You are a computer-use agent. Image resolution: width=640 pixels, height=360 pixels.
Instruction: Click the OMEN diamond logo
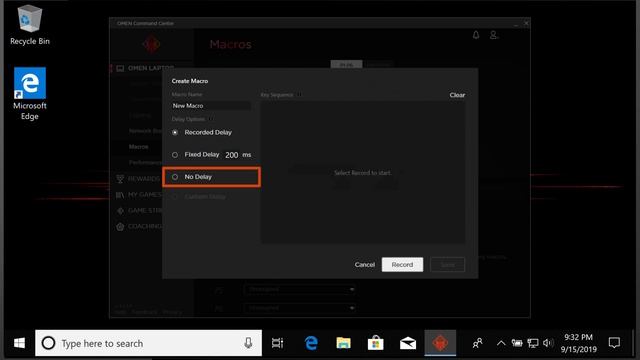point(151,44)
